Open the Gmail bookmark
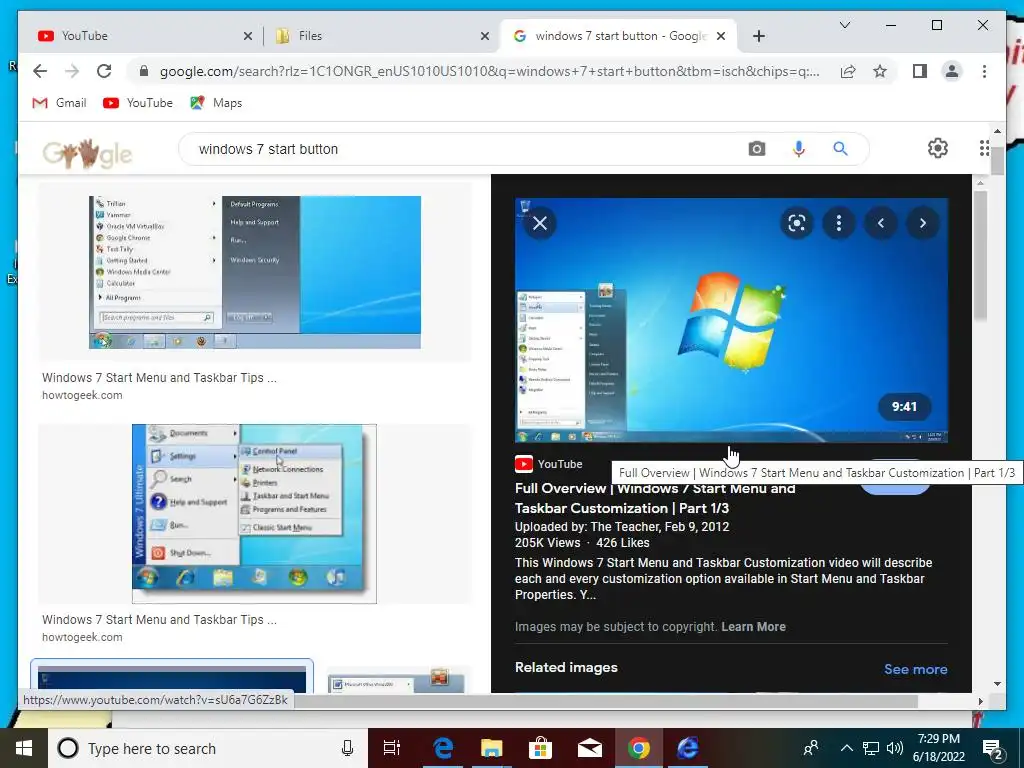The height and width of the screenshot is (768, 1024). pos(59,103)
